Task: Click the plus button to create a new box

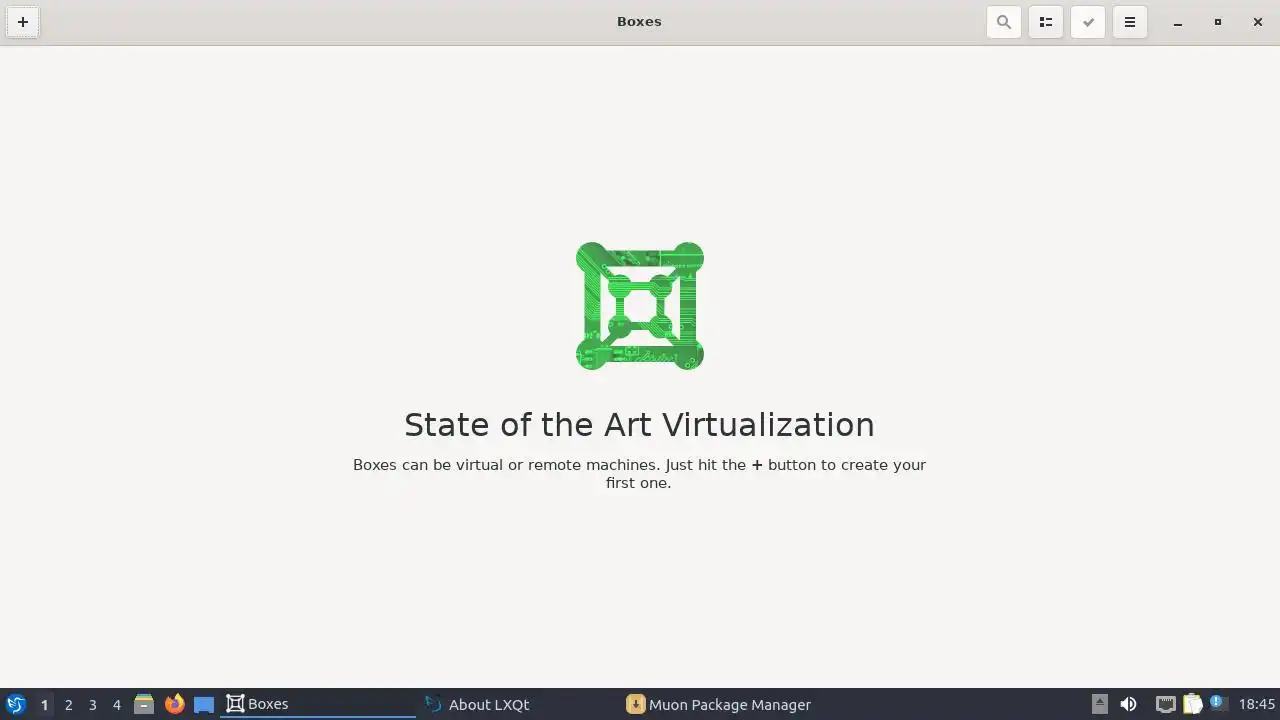Action: [22, 22]
